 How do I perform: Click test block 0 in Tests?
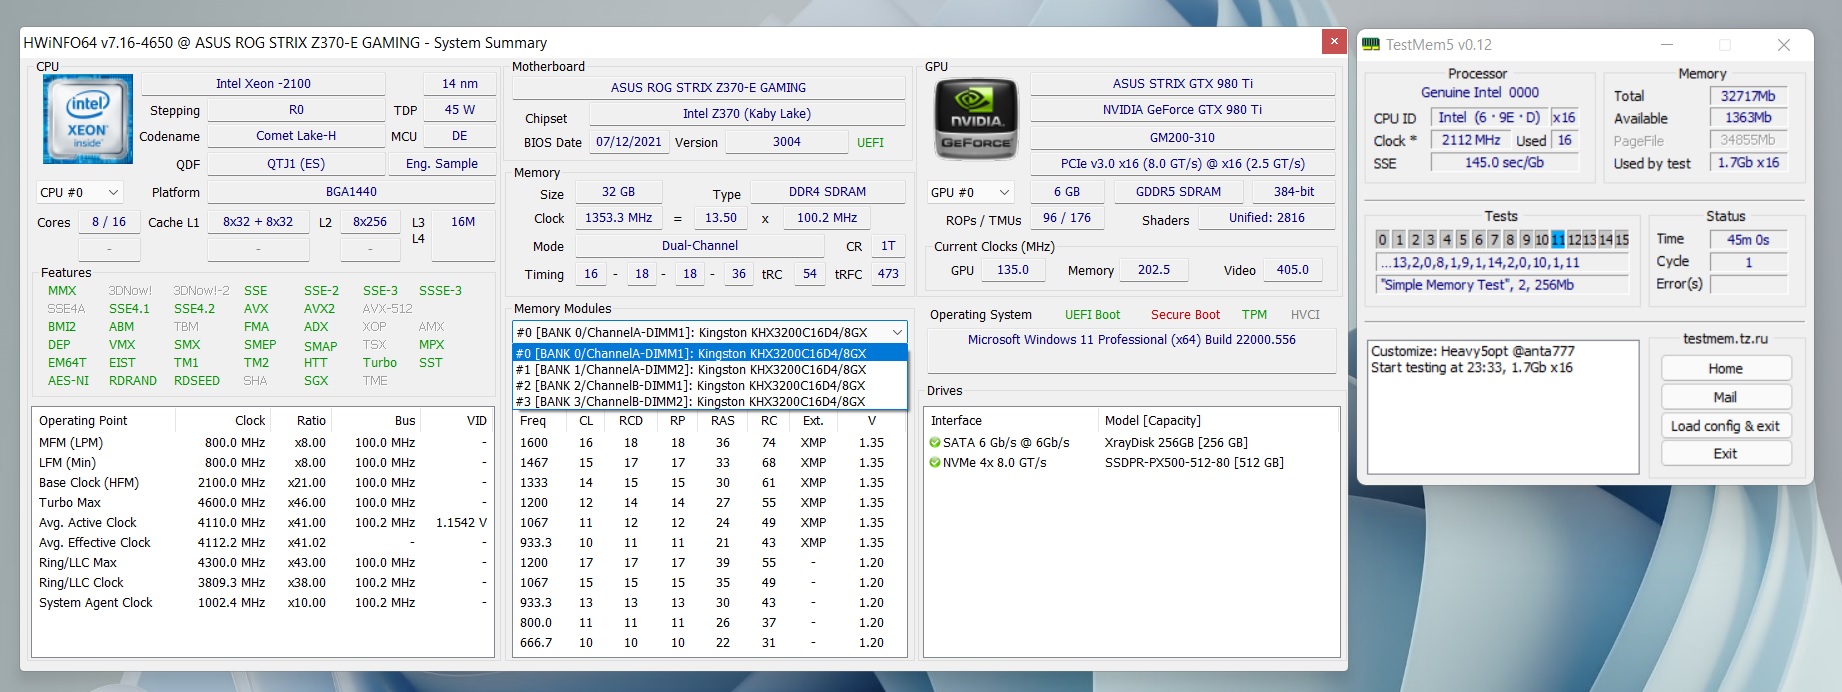[1383, 239]
